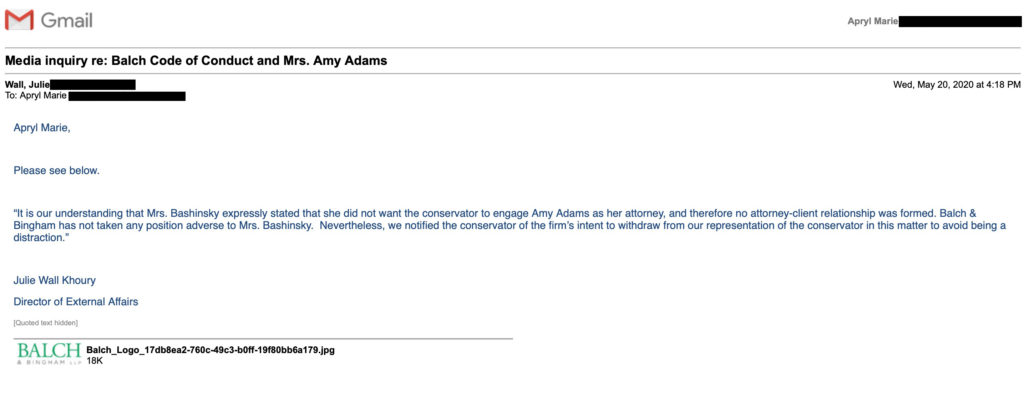Expand the Quoted text hidden section
The width and height of the screenshot is (1024, 413).
[46, 323]
